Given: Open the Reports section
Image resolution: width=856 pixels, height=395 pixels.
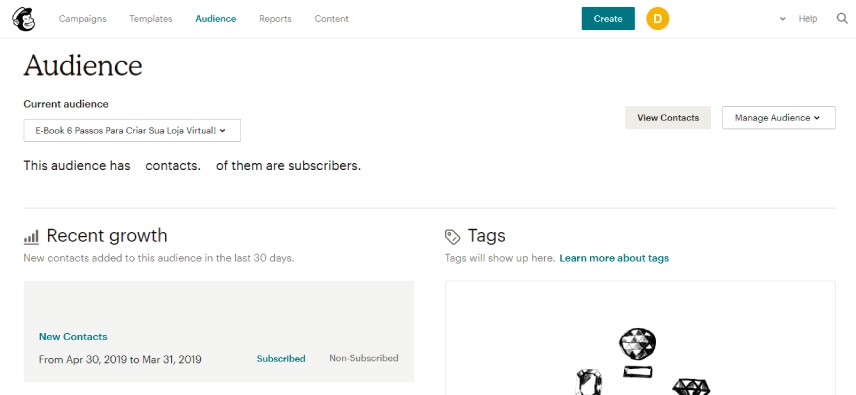Looking at the screenshot, I should 275,19.
